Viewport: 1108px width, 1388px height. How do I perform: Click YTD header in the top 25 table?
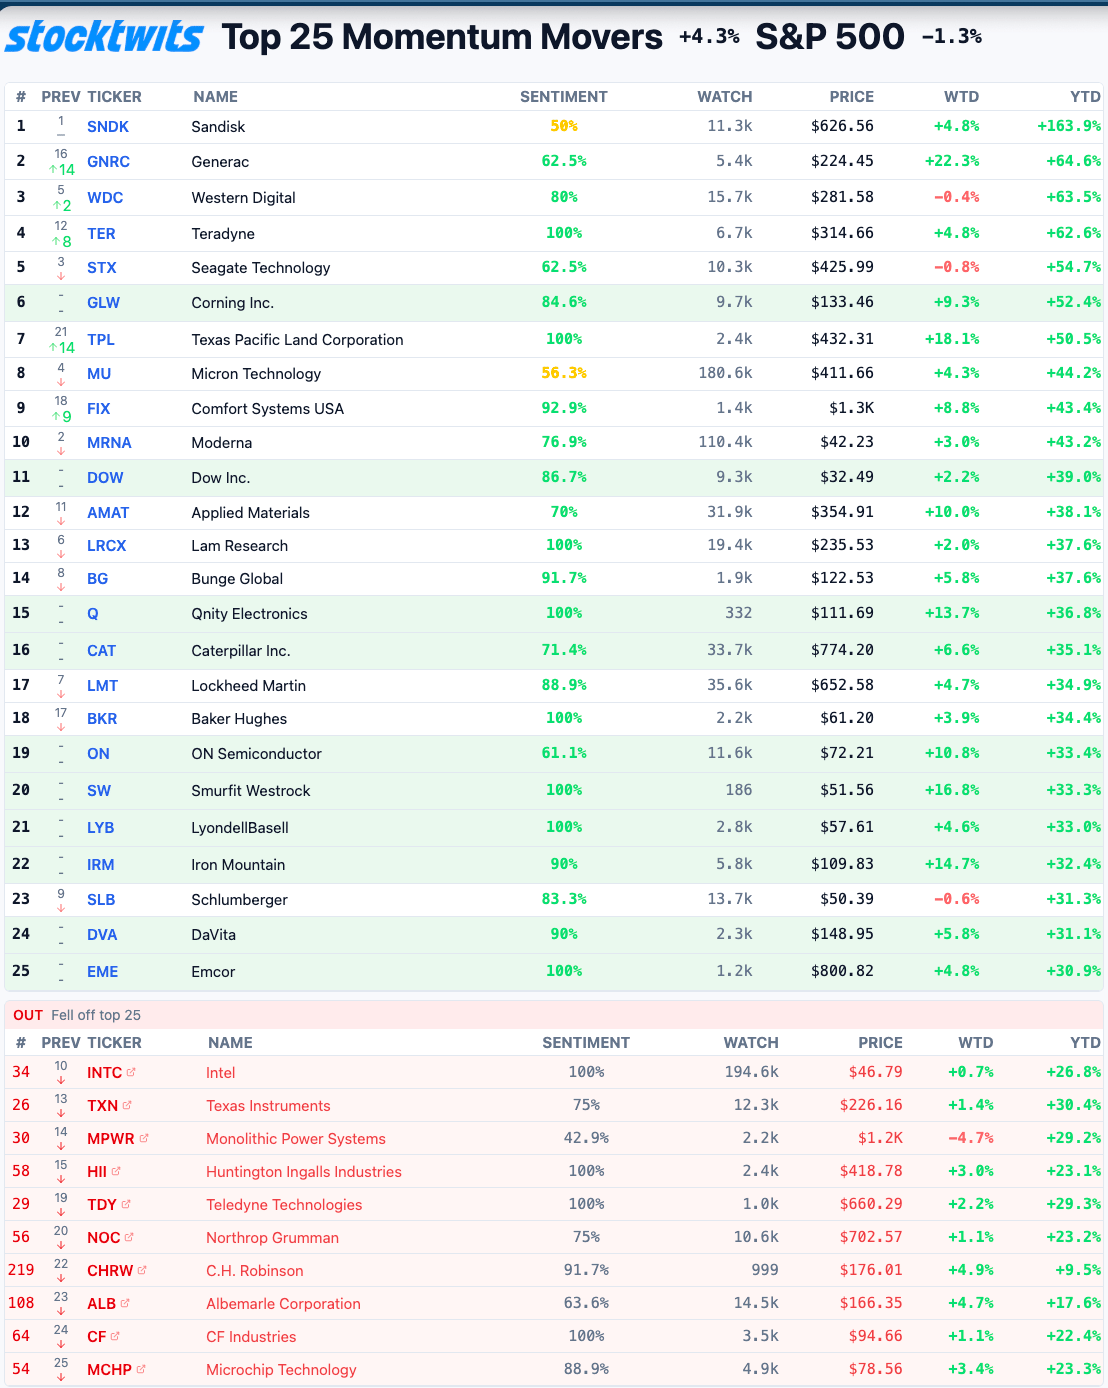[1085, 97]
